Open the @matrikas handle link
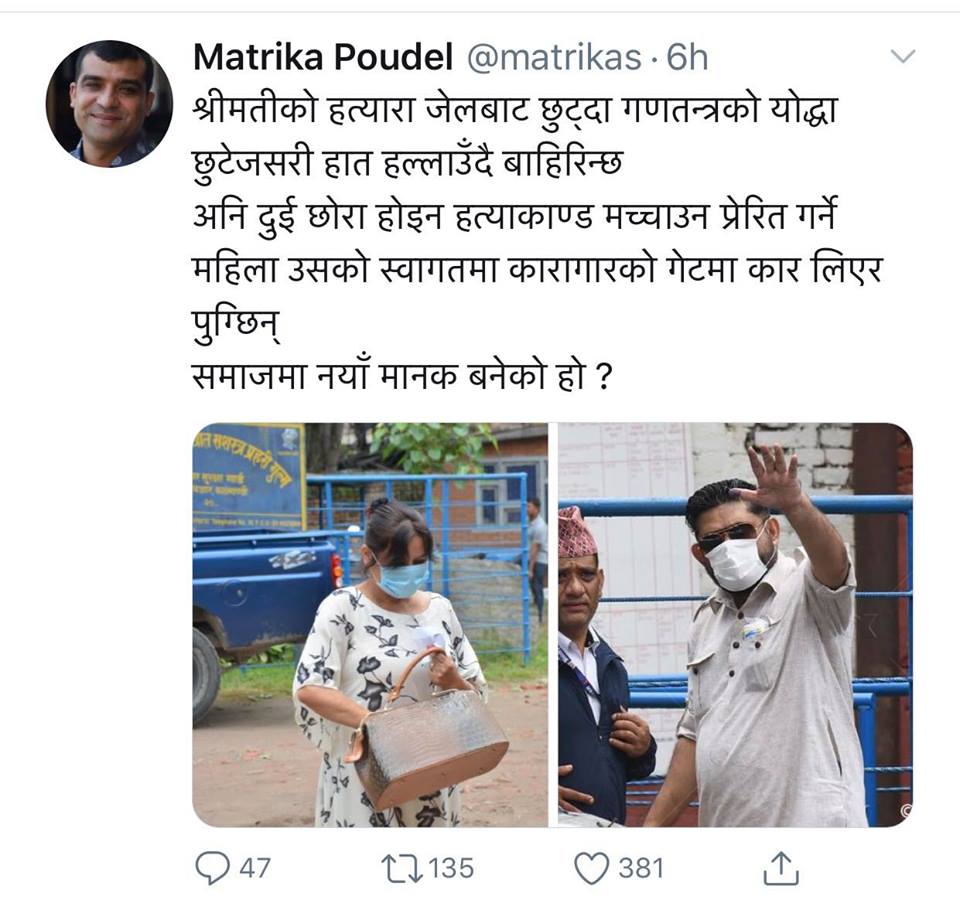The height and width of the screenshot is (910, 960). point(554,57)
